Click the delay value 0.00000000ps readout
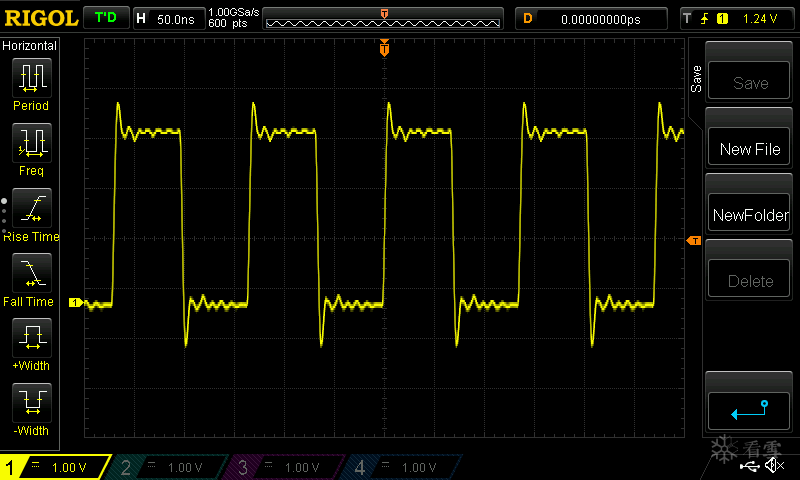Viewport: 800px width, 480px height. pyautogui.click(x=601, y=19)
